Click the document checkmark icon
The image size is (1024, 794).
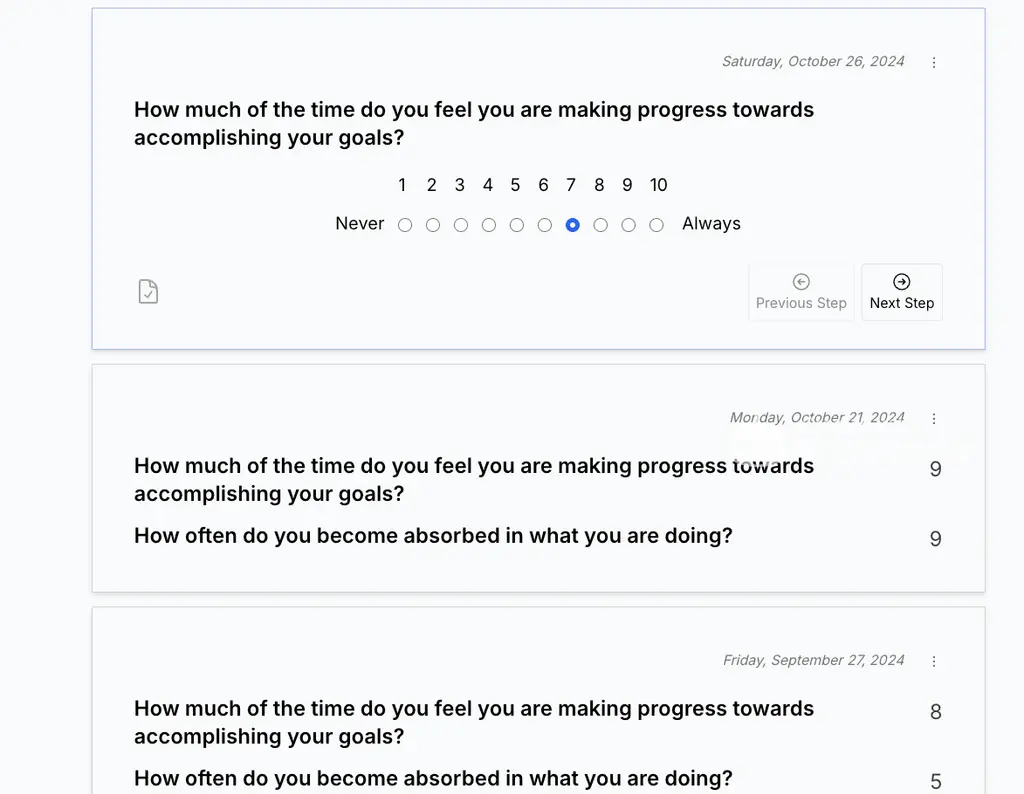[148, 292]
